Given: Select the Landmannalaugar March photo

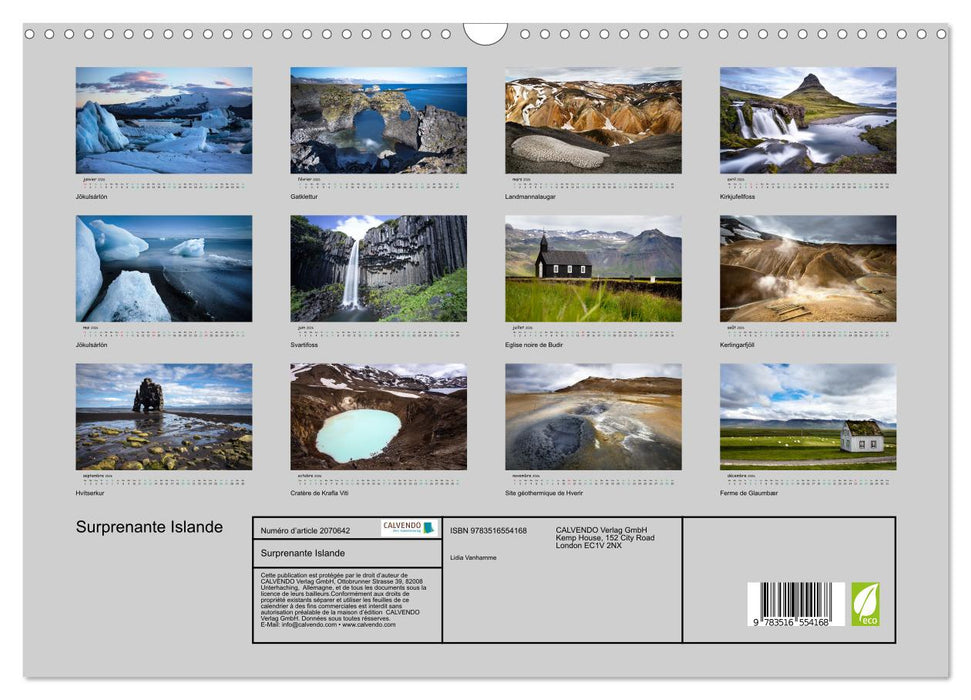Looking at the screenshot, I should [591, 118].
